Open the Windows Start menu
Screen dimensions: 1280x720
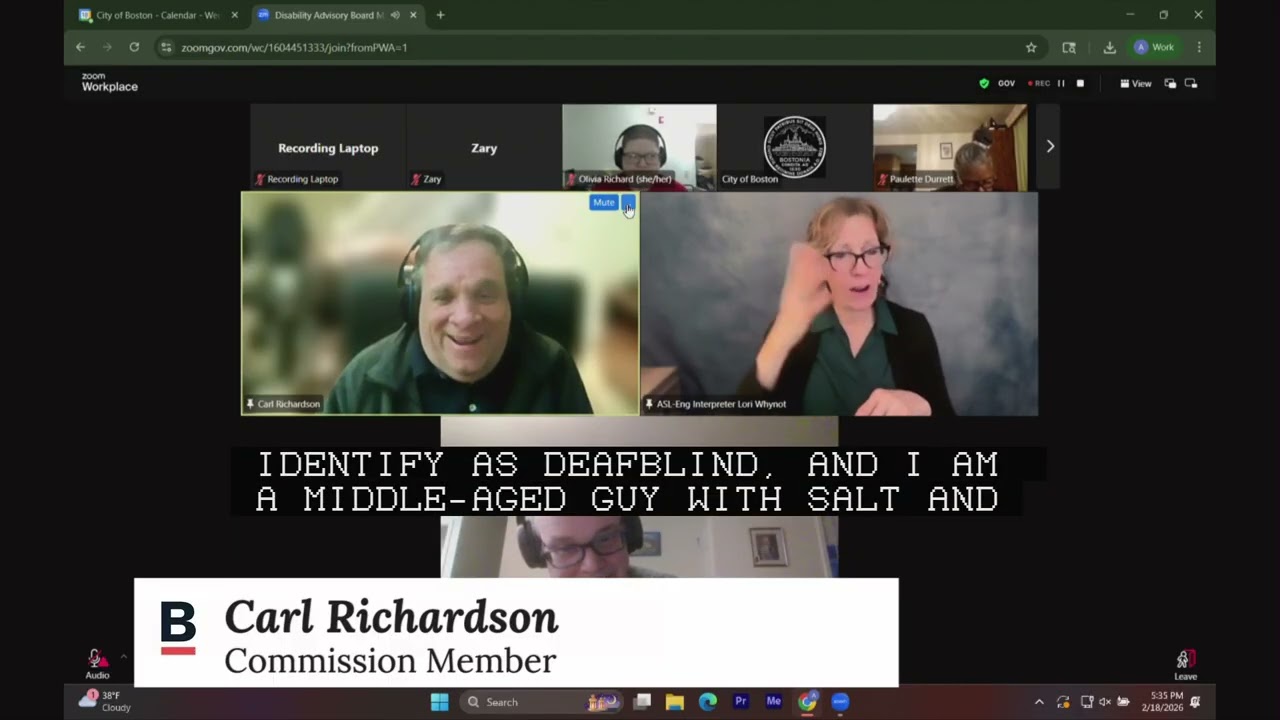(x=439, y=702)
